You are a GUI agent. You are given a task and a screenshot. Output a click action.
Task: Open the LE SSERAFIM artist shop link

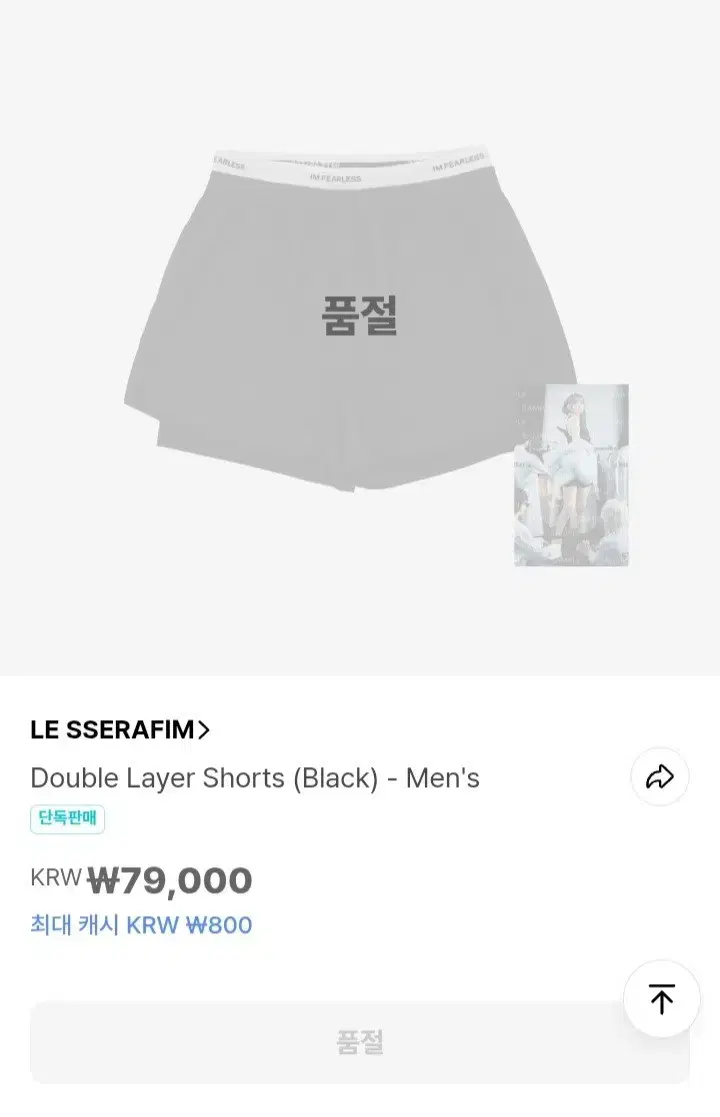coord(112,730)
